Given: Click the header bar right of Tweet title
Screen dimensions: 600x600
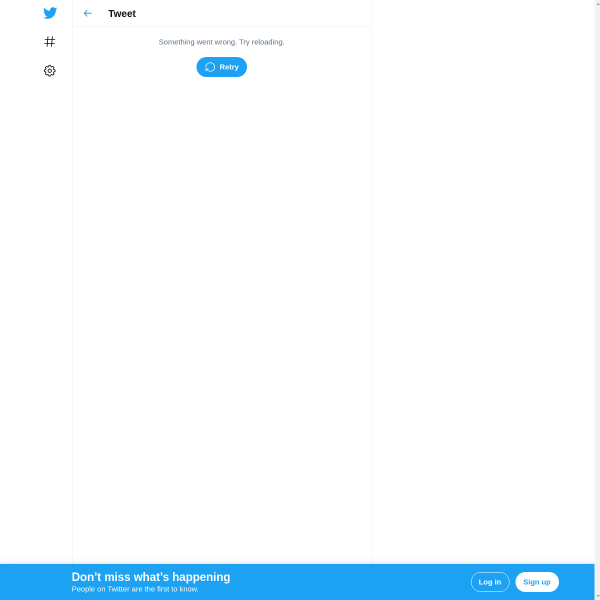Looking at the screenshot, I should 253,13.
